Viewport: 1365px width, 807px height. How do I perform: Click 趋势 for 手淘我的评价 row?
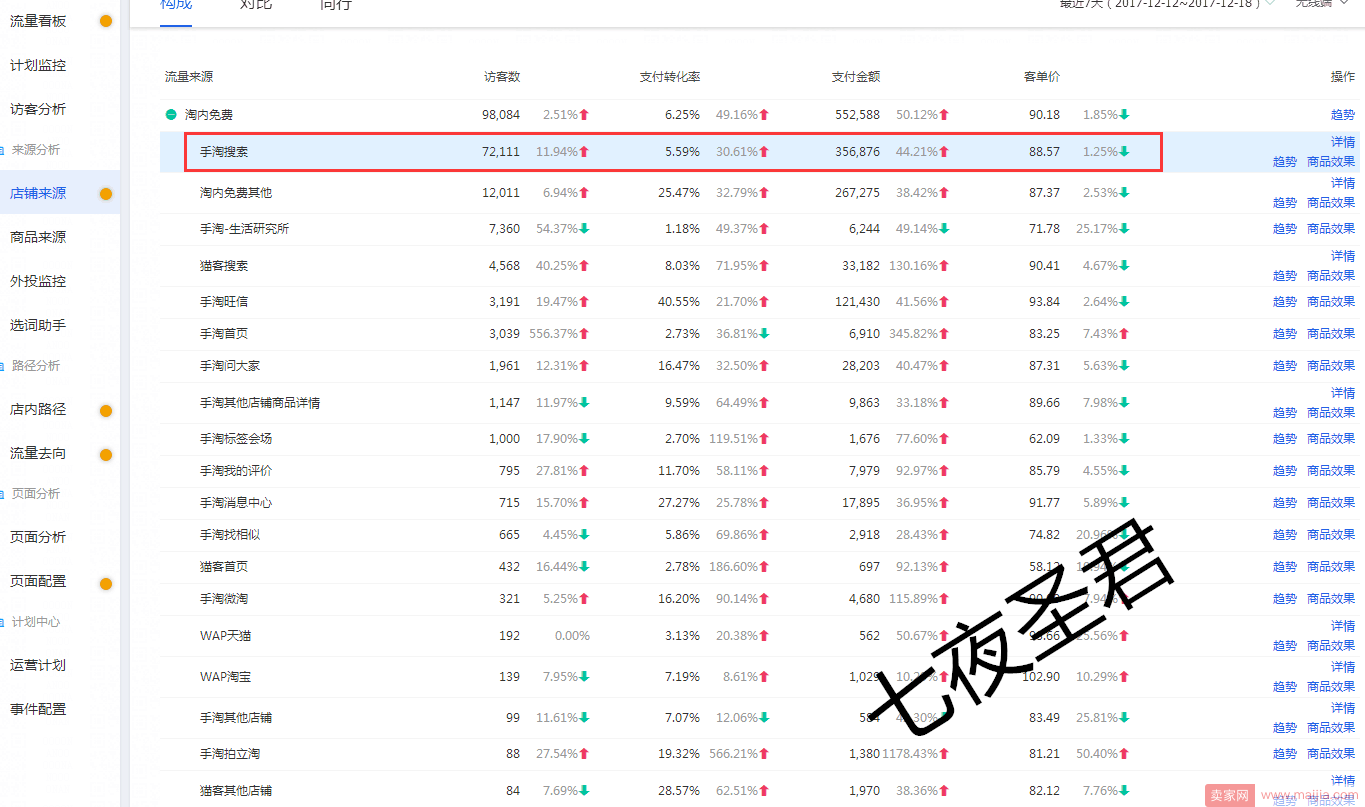[1285, 470]
